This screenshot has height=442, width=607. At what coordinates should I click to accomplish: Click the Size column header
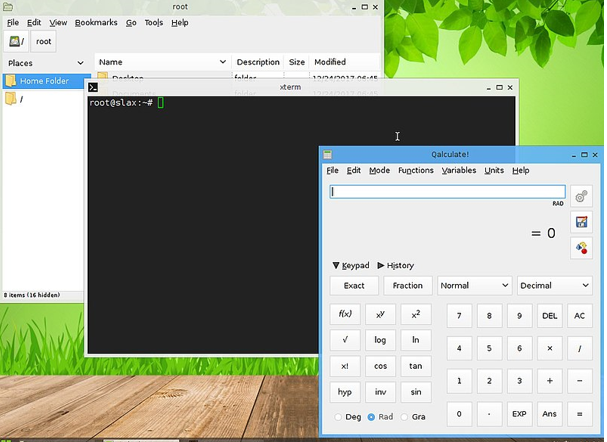tap(297, 62)
